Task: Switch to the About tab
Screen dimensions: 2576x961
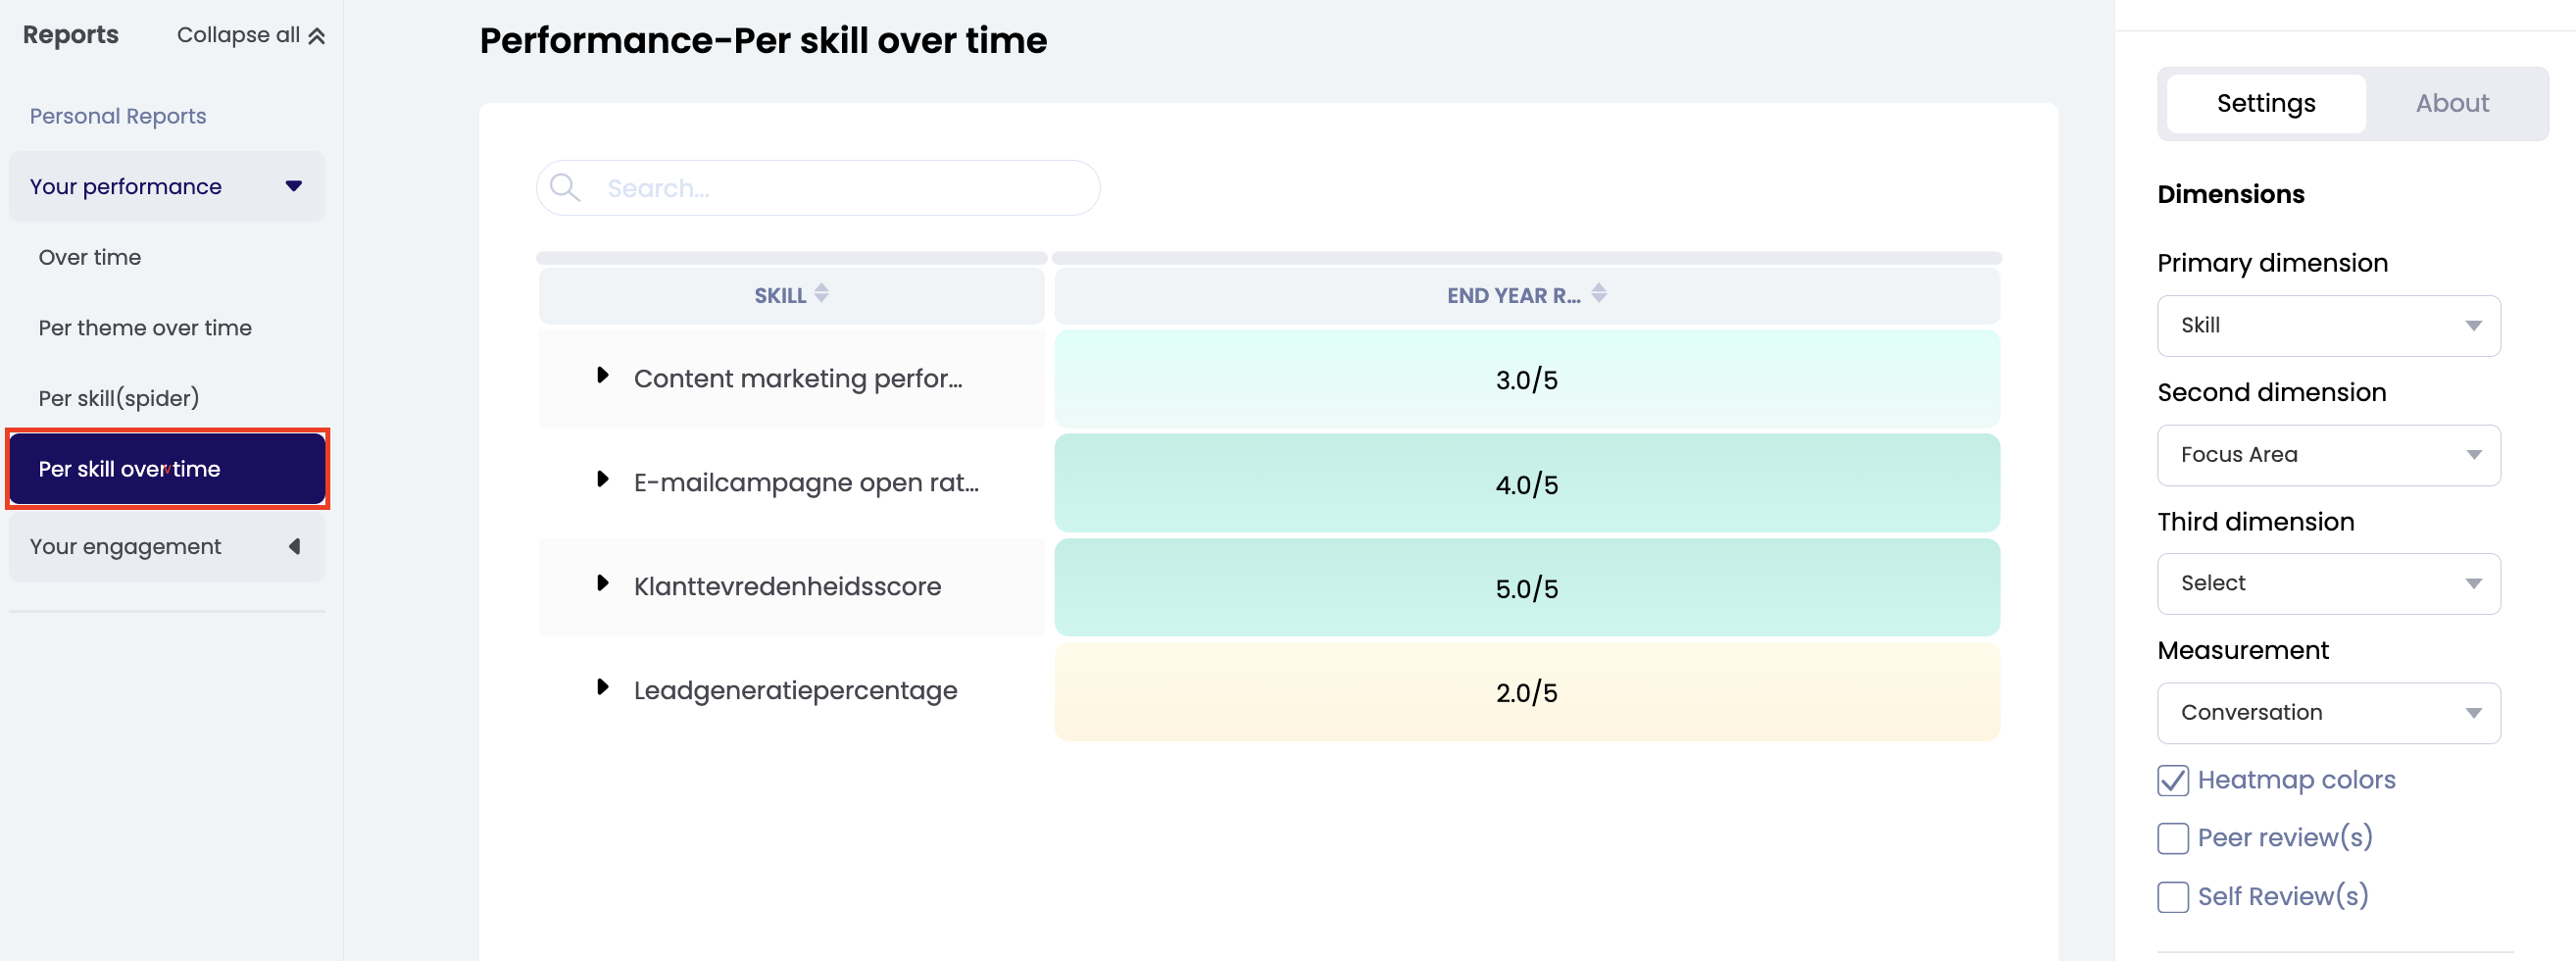Action: tap(2451, 104)
